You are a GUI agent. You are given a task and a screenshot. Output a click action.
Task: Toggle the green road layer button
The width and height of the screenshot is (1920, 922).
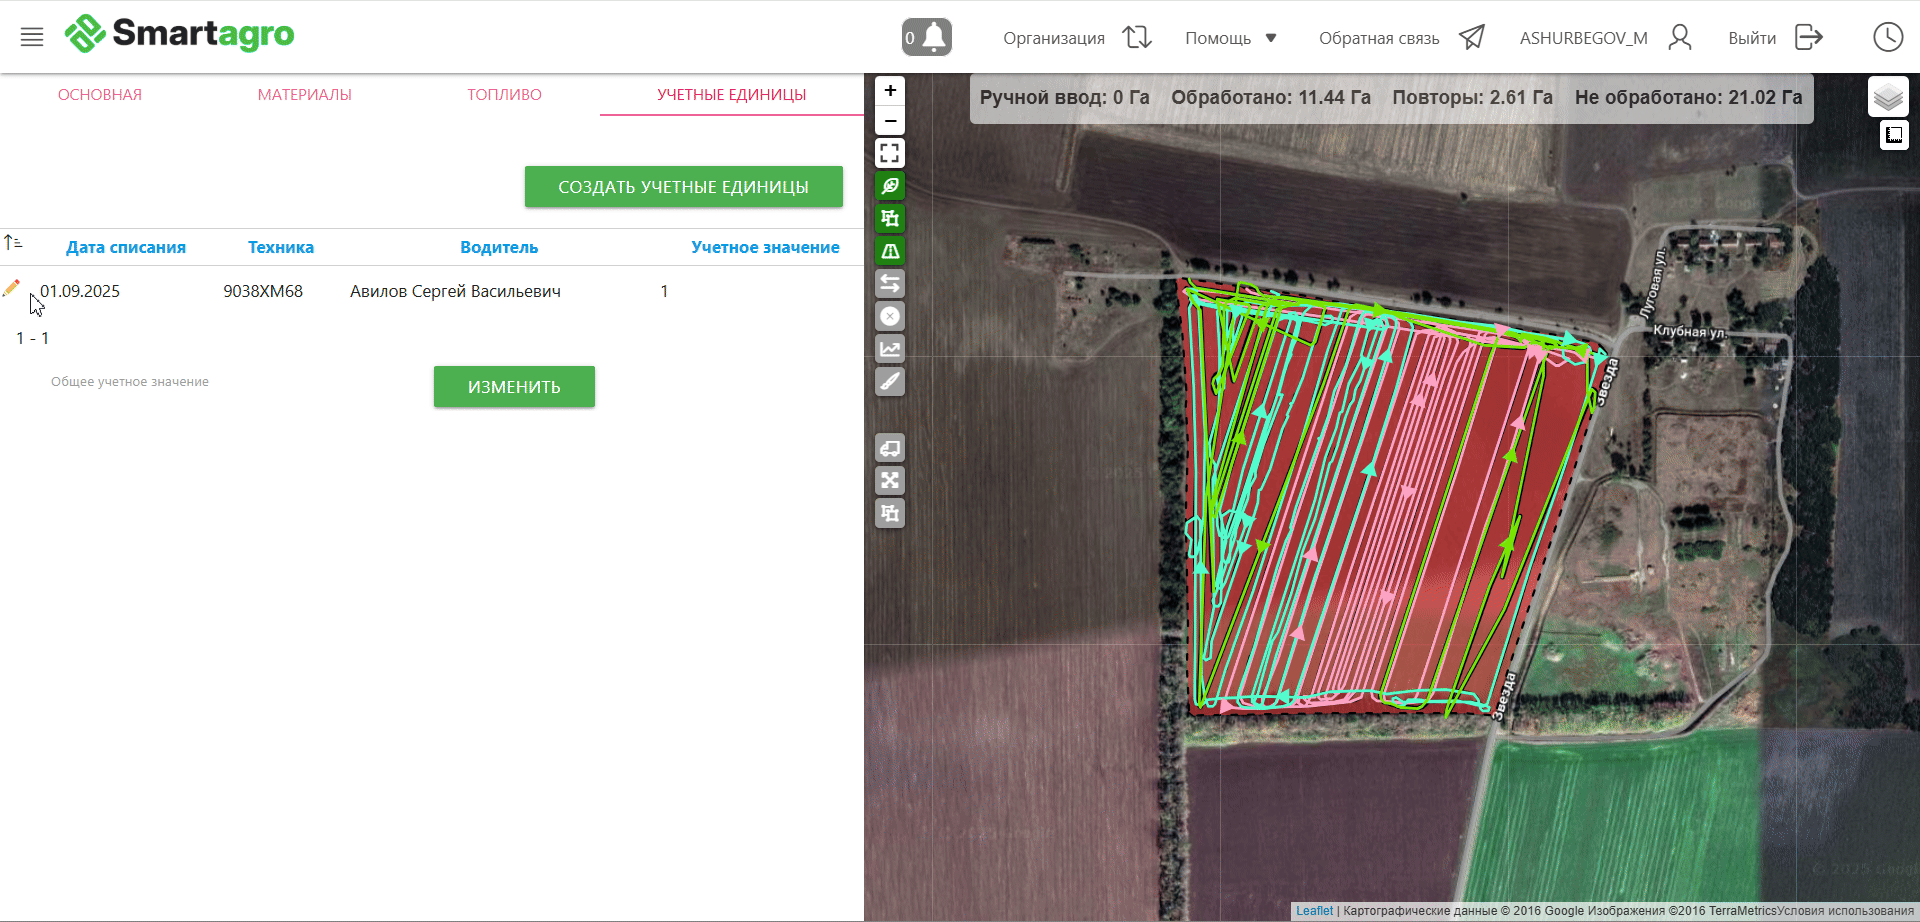890,251
